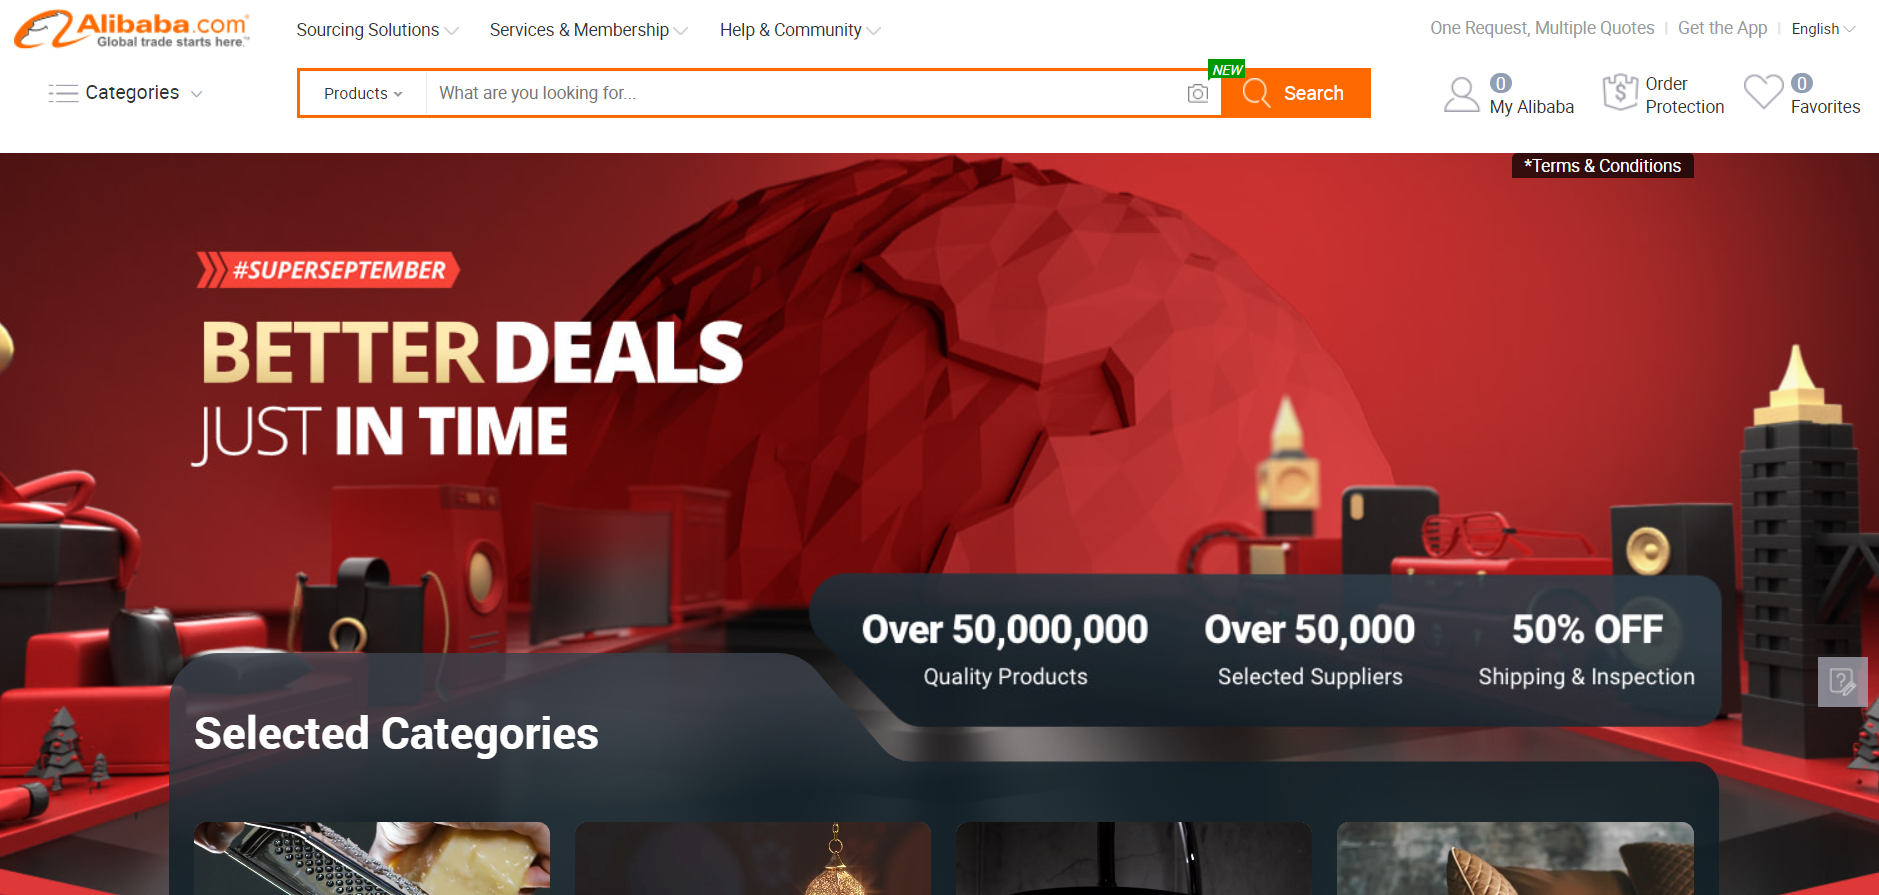Click the #SUPERSEPTEMBER banner tag
The height and width of the screenshot is (895, 1879).
click(x=328, y=270)
